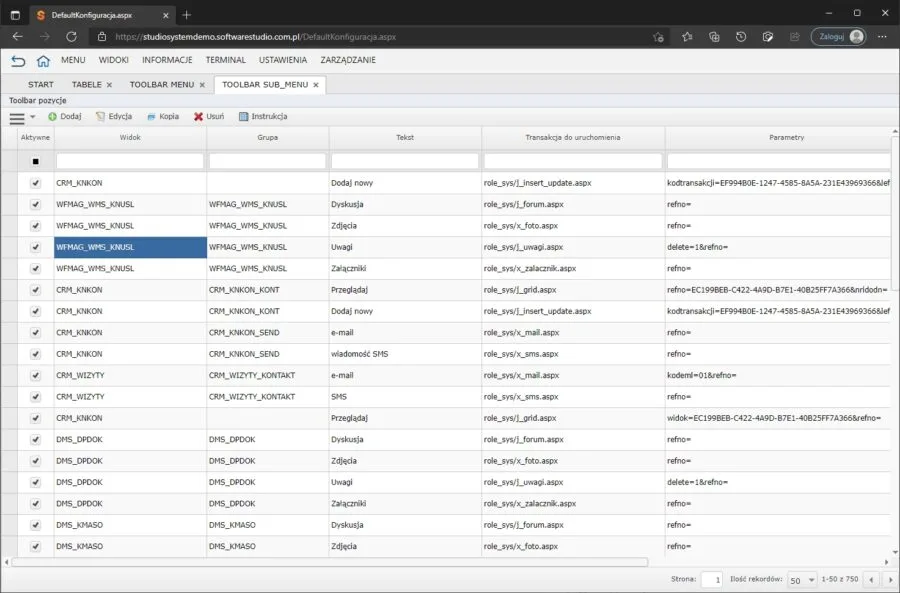Toggle the Aktywne filter checkbox in header
The height and width of the screenshot is (593, 900).
36,161
